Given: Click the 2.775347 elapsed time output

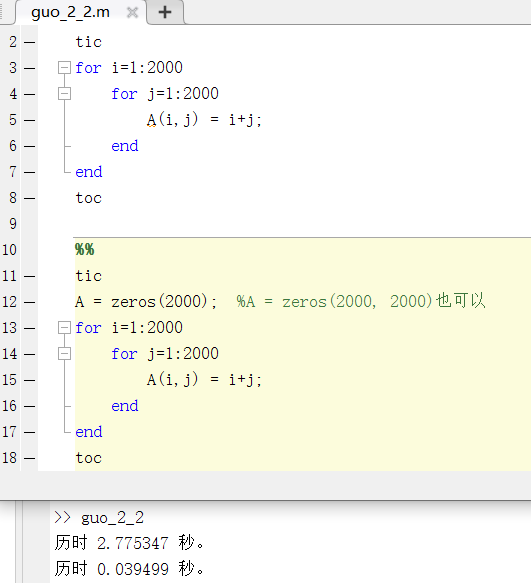Looking at the screenshot, I should coord(133,543).
